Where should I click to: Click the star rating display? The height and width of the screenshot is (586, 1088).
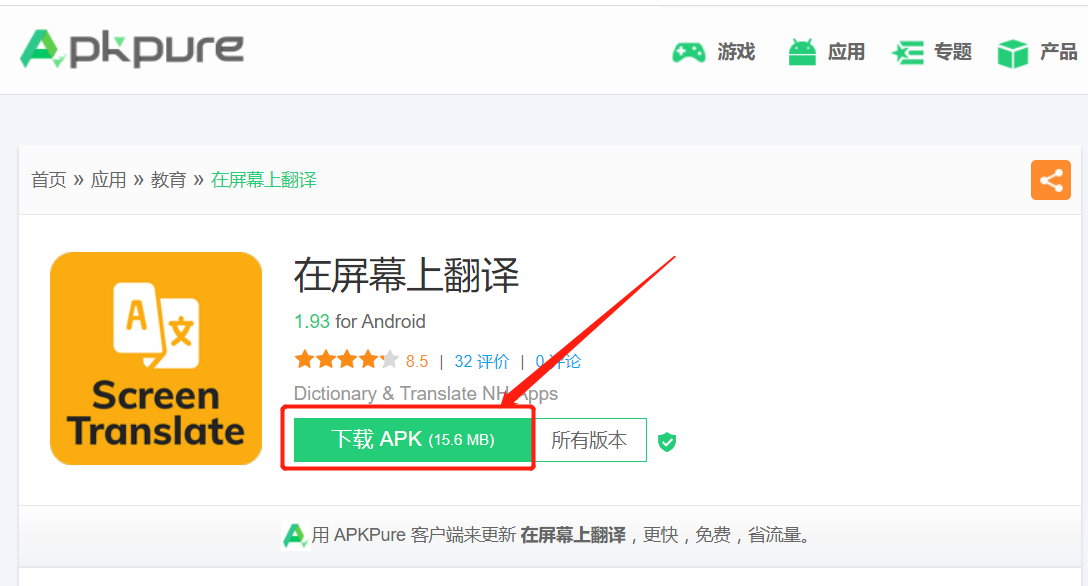(x=346, y=360)
